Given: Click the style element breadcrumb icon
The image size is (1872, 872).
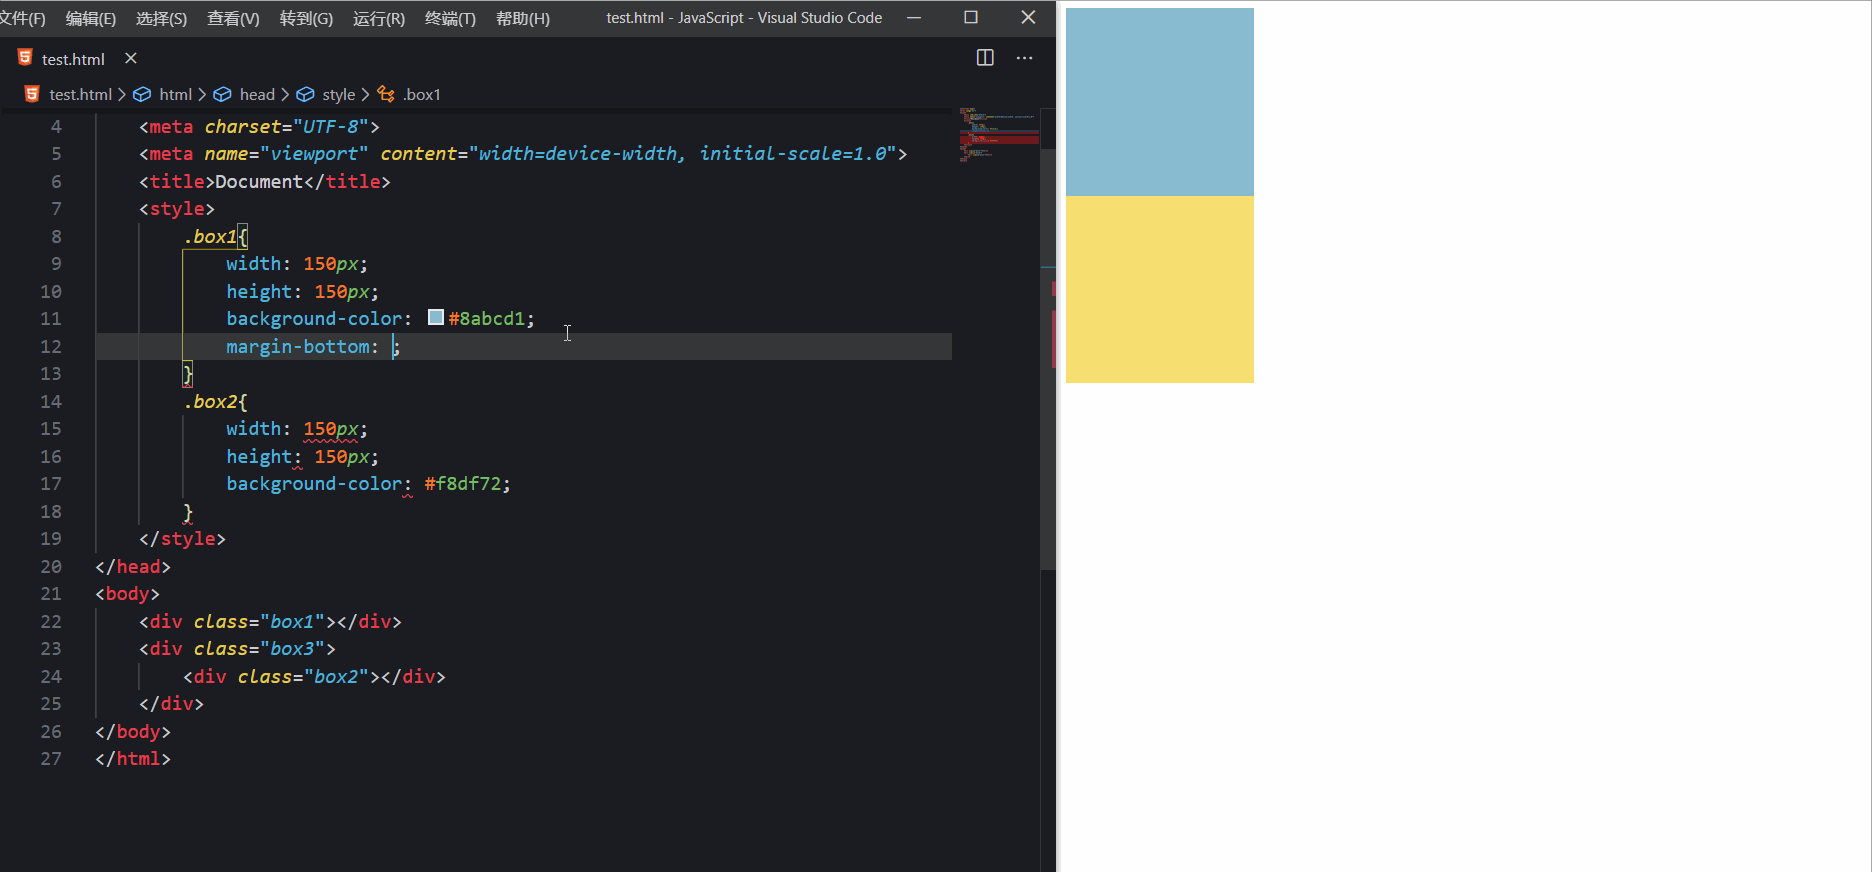Looking at the screenshot, I should point(306,94).
